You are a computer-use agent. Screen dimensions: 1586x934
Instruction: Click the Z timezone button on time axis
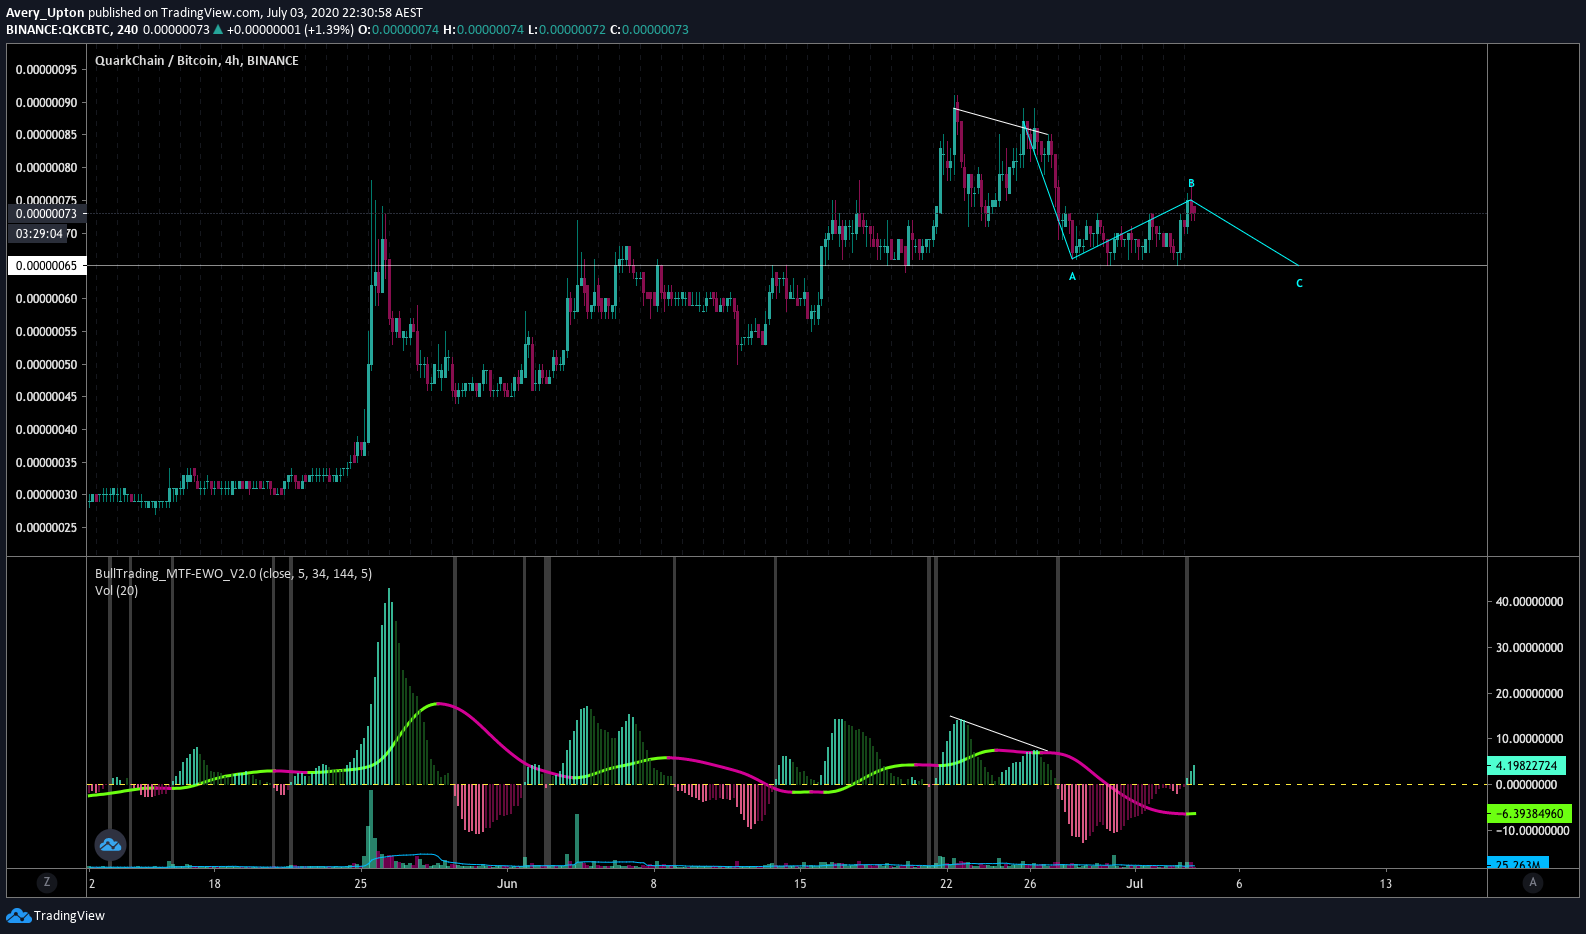coord(46,882)
